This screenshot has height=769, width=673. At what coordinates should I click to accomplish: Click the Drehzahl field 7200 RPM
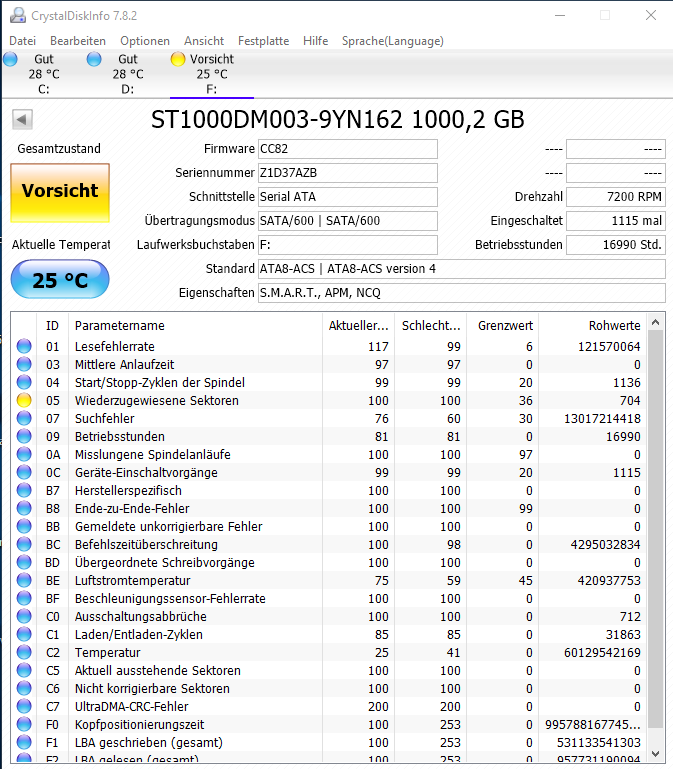point(616,197)
